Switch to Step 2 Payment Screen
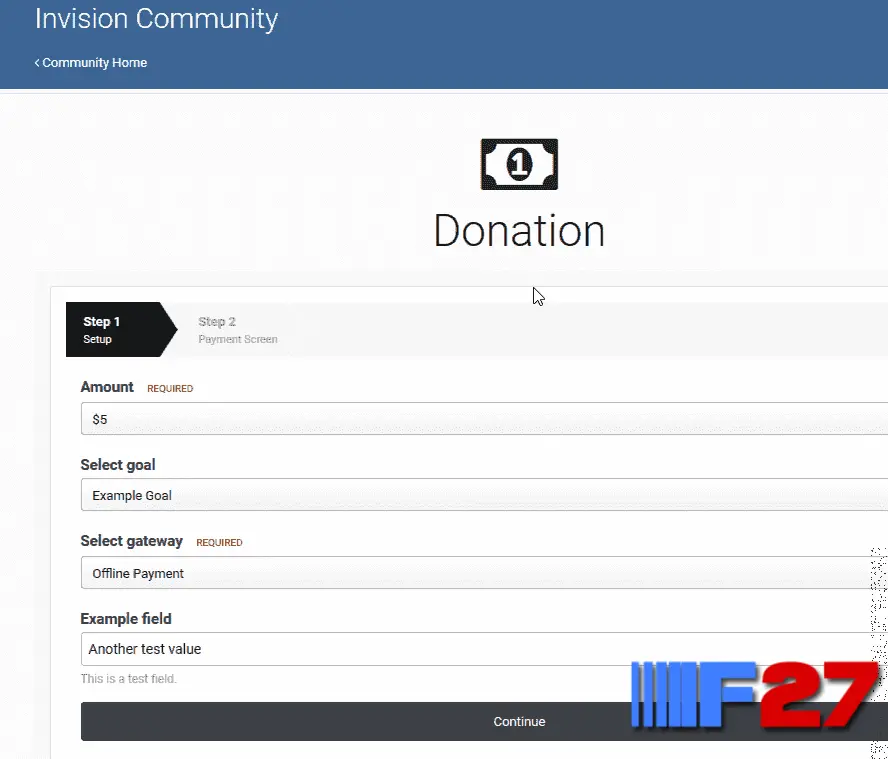 point(238,330)
